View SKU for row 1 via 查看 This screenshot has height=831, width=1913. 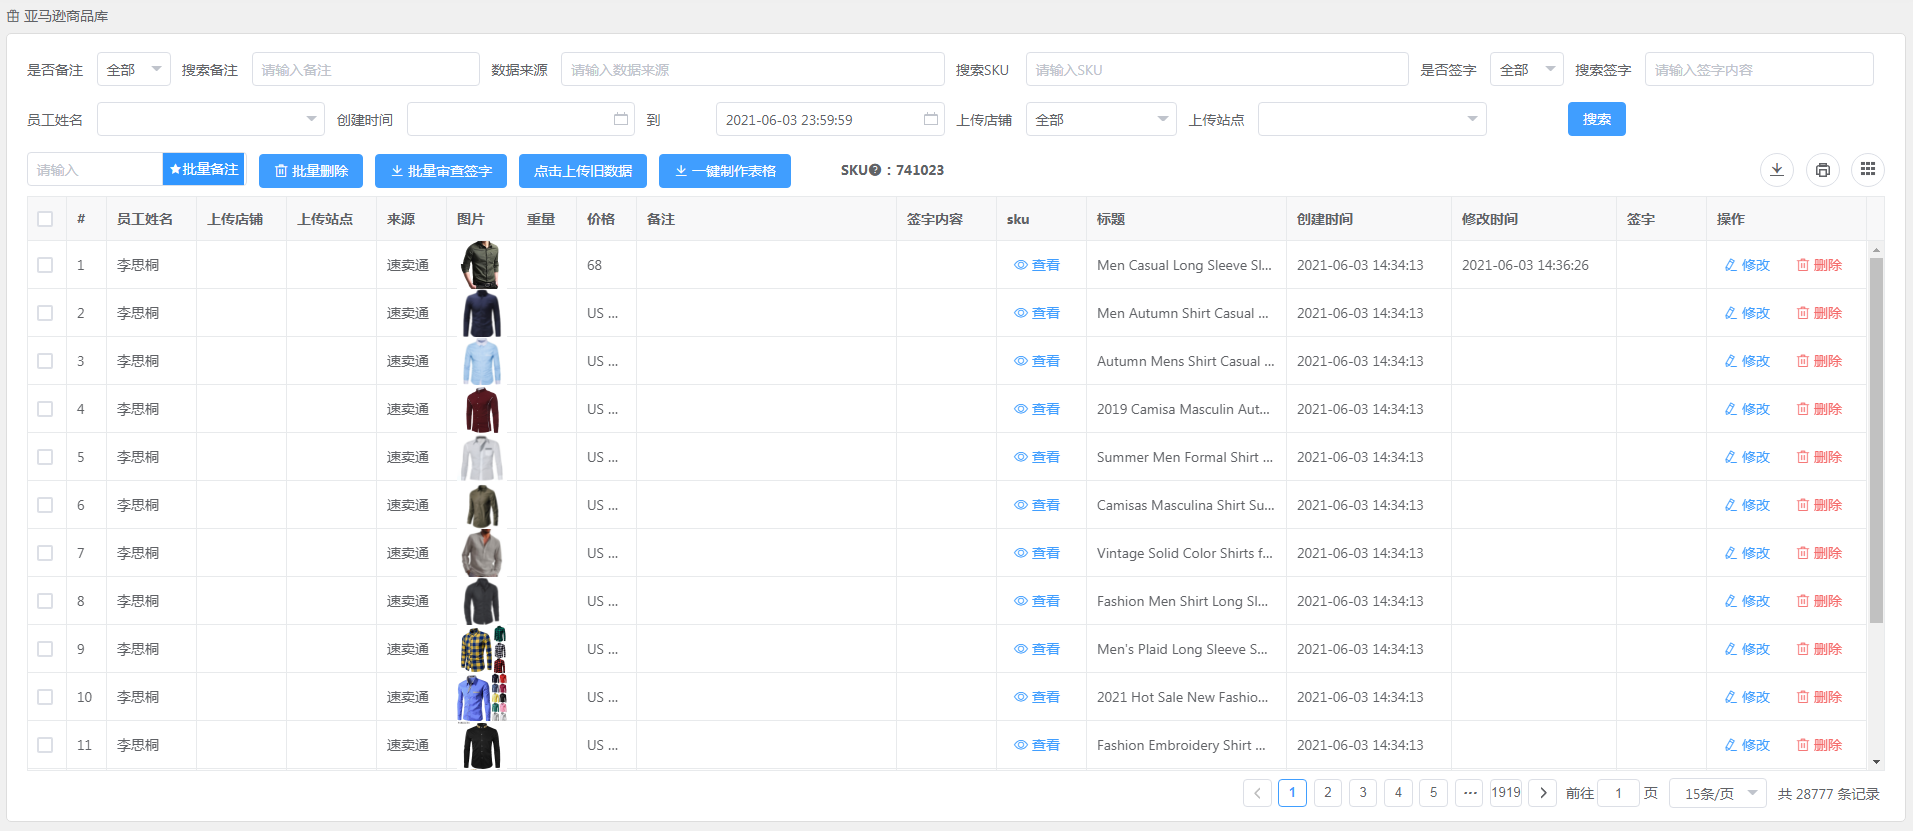(1037, 265)
